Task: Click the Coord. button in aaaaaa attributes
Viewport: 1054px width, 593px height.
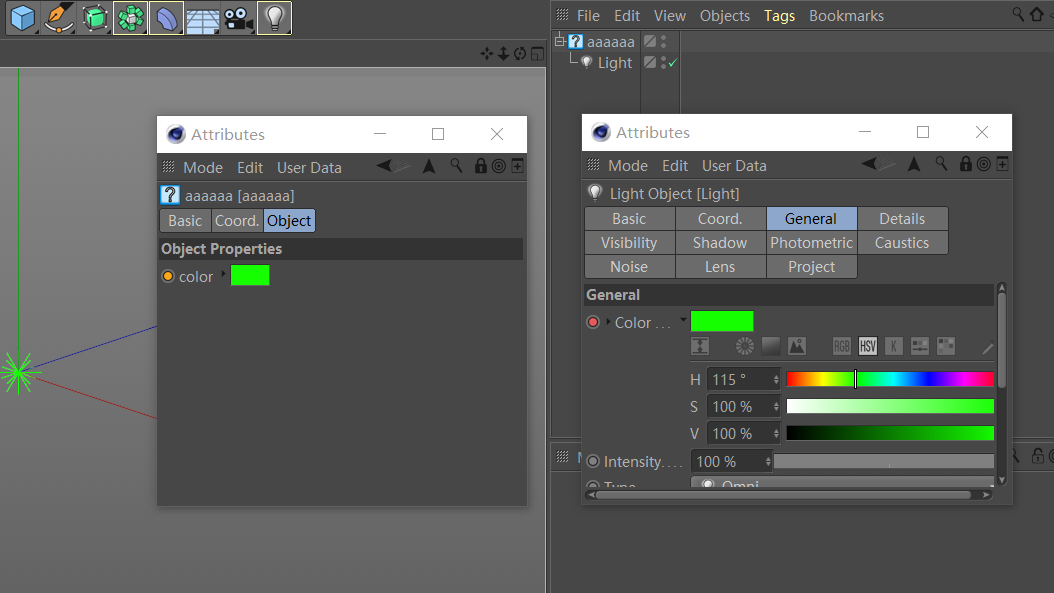Action: (x=237, y=221)
